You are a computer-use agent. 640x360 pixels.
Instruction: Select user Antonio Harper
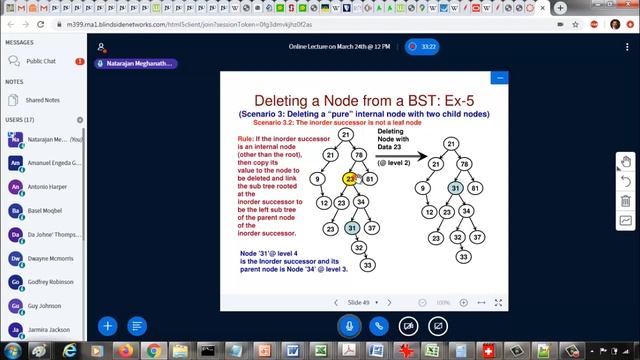pos(44,187)
